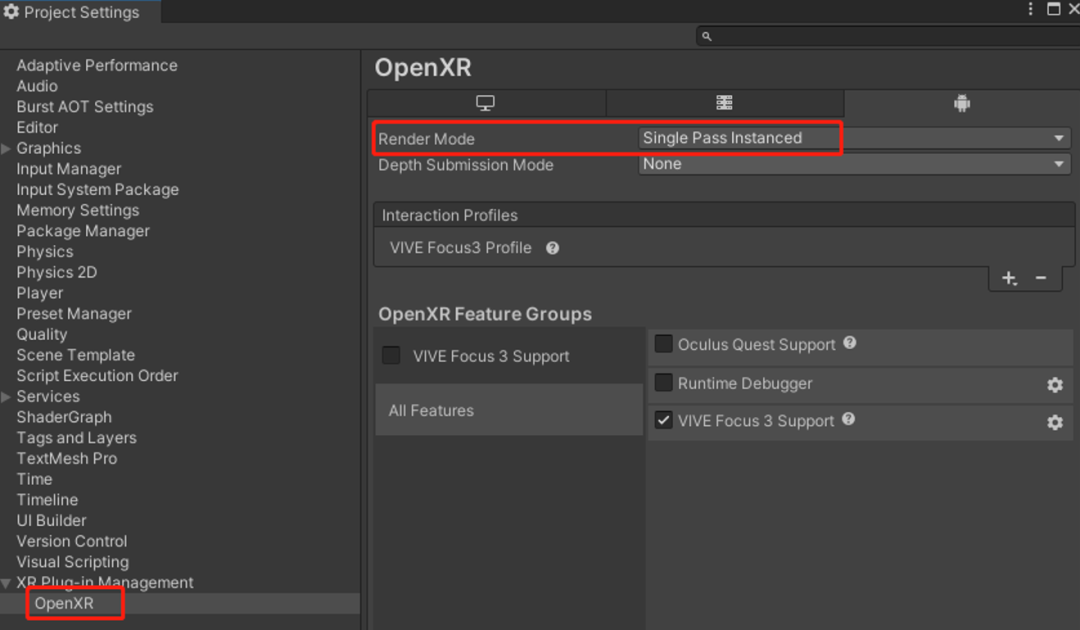The height and width of the screenshot is (630, 1080).
Task: Select Player settings
Action: pyautogui.click(x=40, y=293)
